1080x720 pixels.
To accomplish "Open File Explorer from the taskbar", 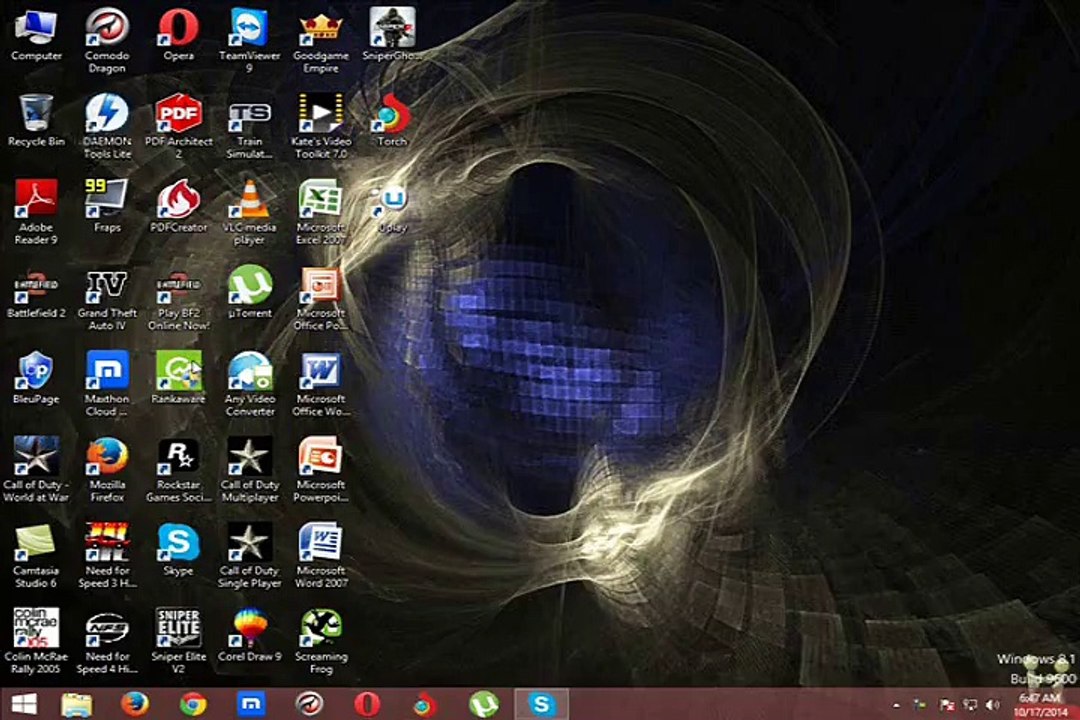I will pyautogui.click(x=76, y=704).
